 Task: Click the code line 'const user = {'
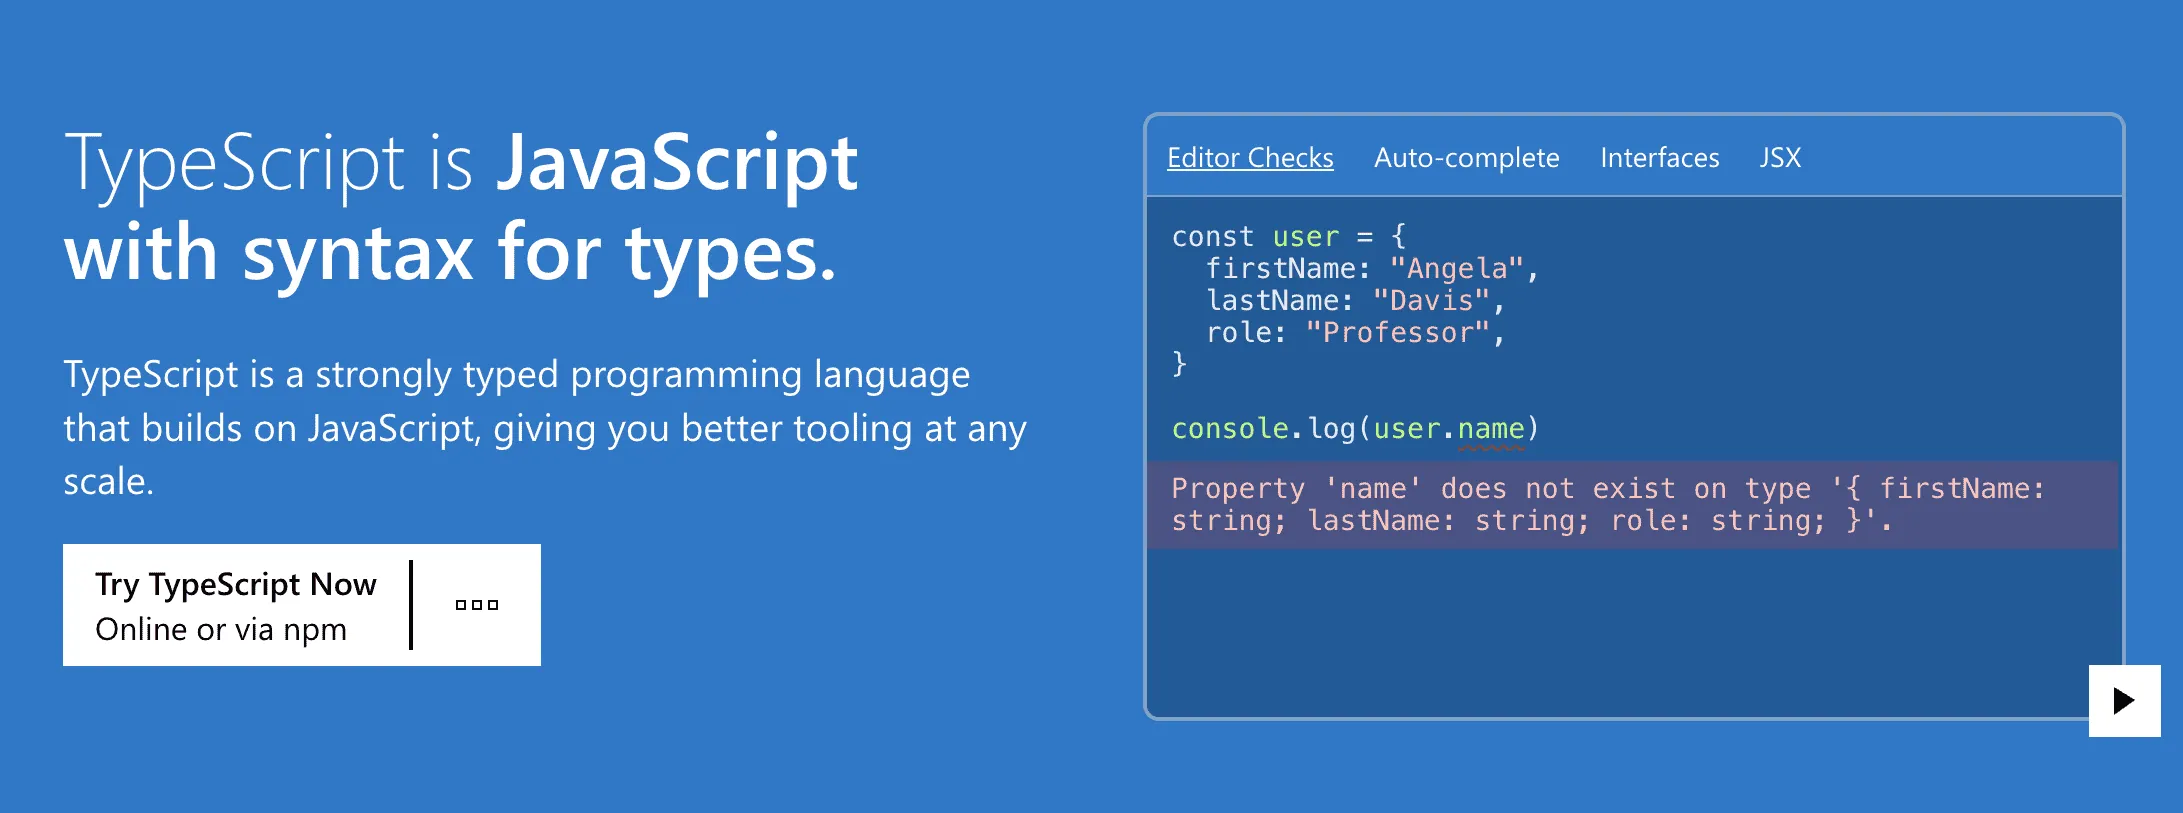(x=1289, y=237)
